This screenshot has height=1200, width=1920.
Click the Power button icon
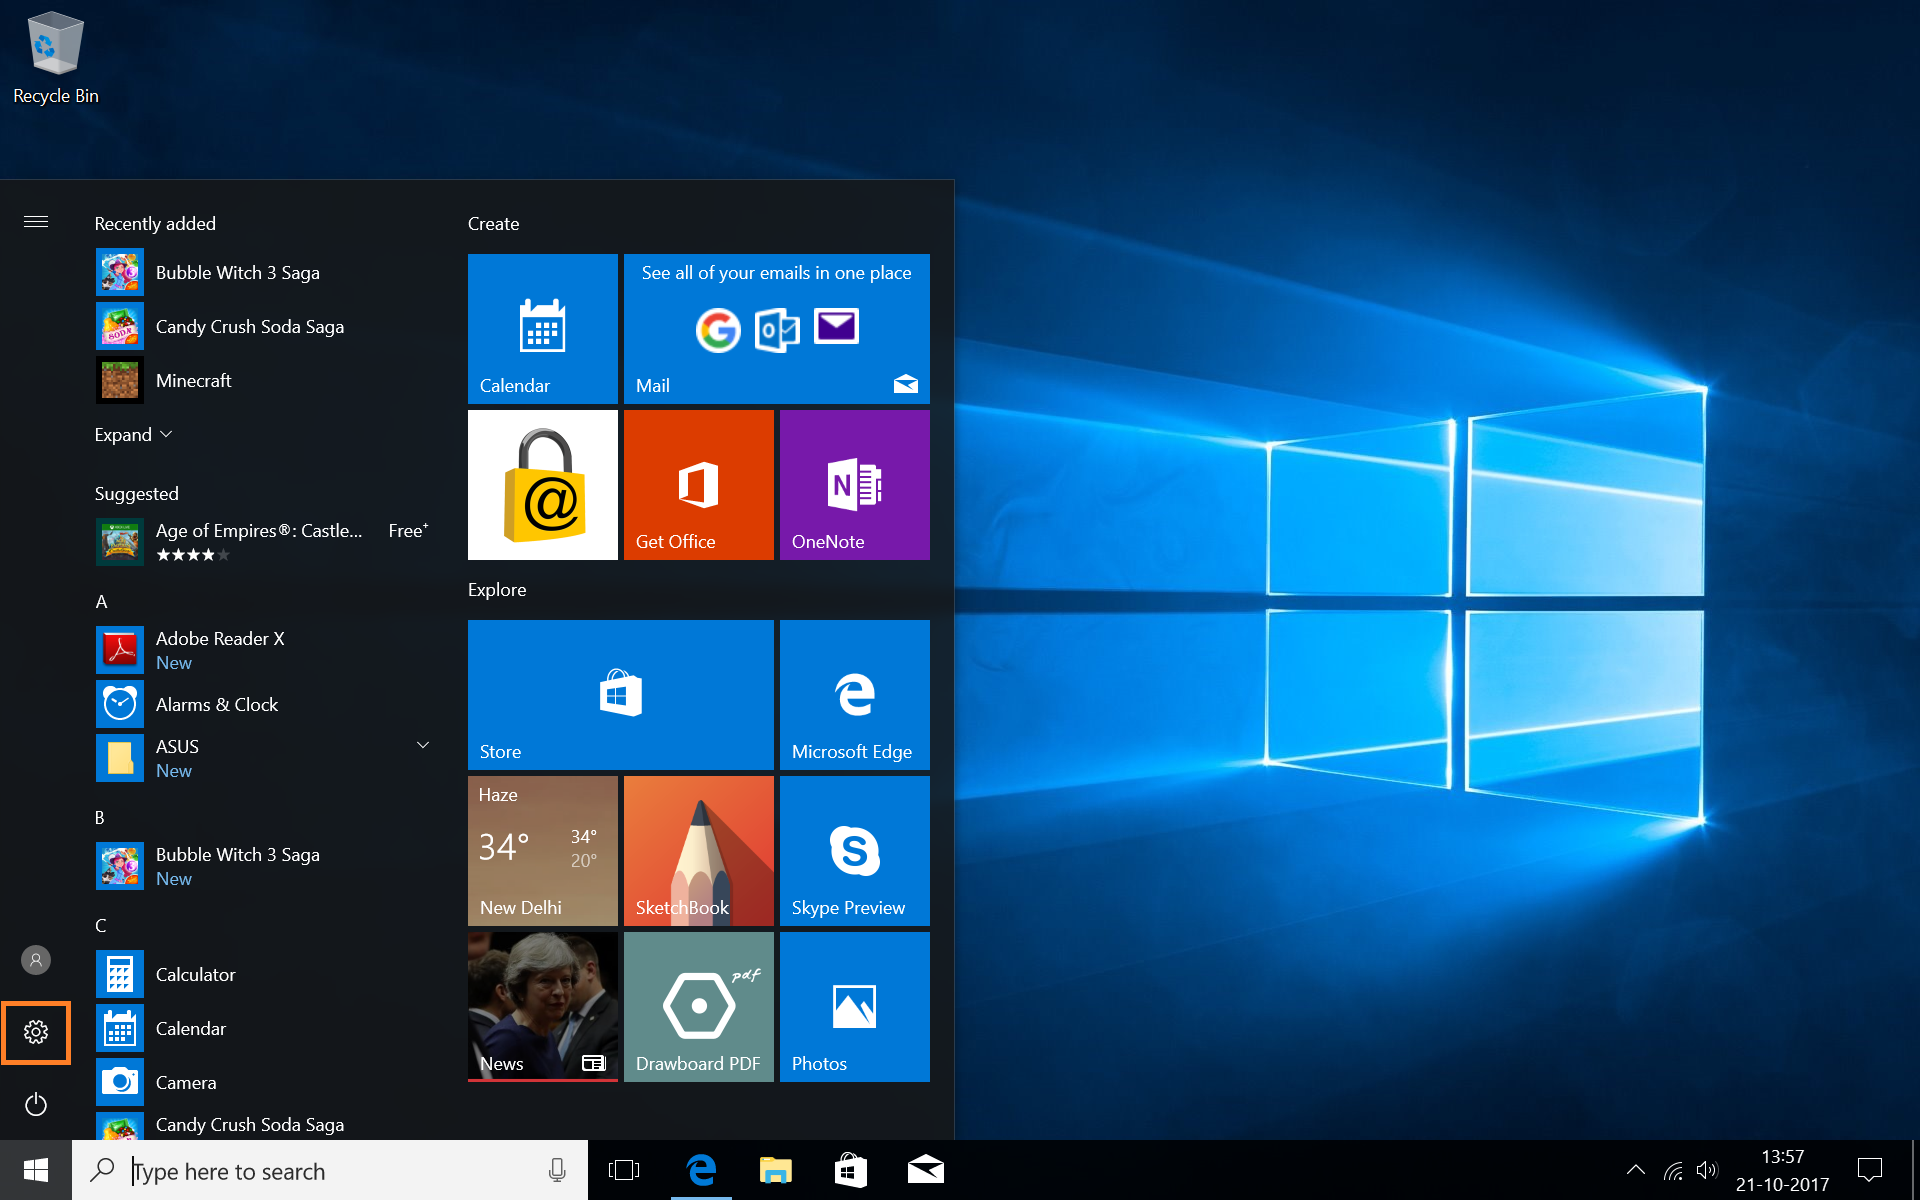click(36, 1104)
